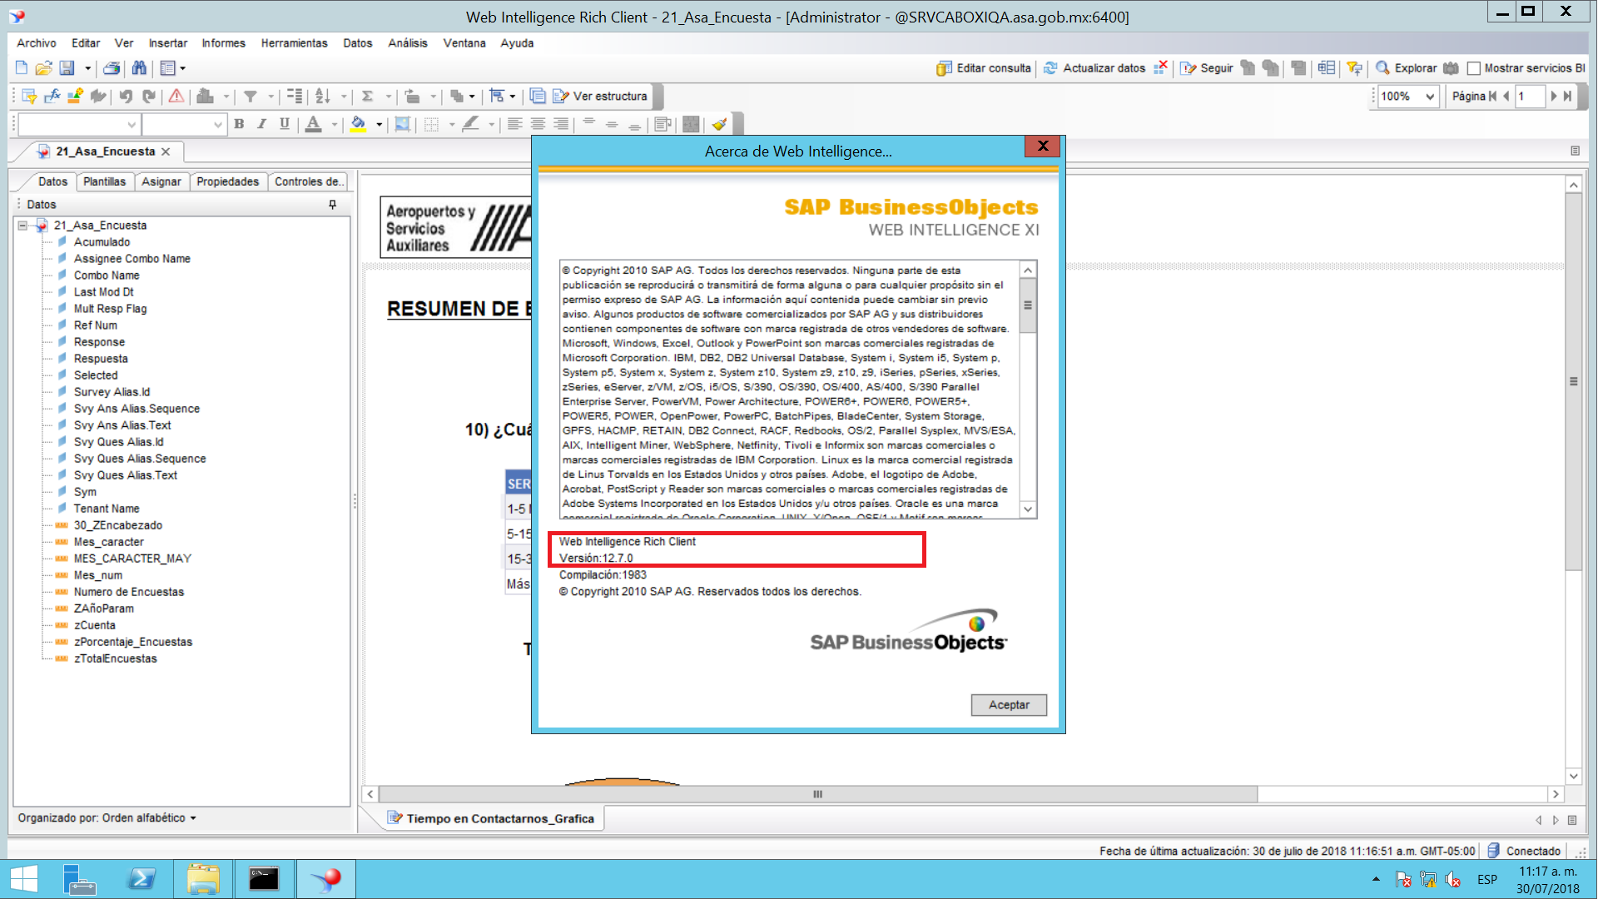Select the Tiempo en Contactarnos_Grafica report tab
This screenshot has width=1598, height=899.
coord(491,818)
